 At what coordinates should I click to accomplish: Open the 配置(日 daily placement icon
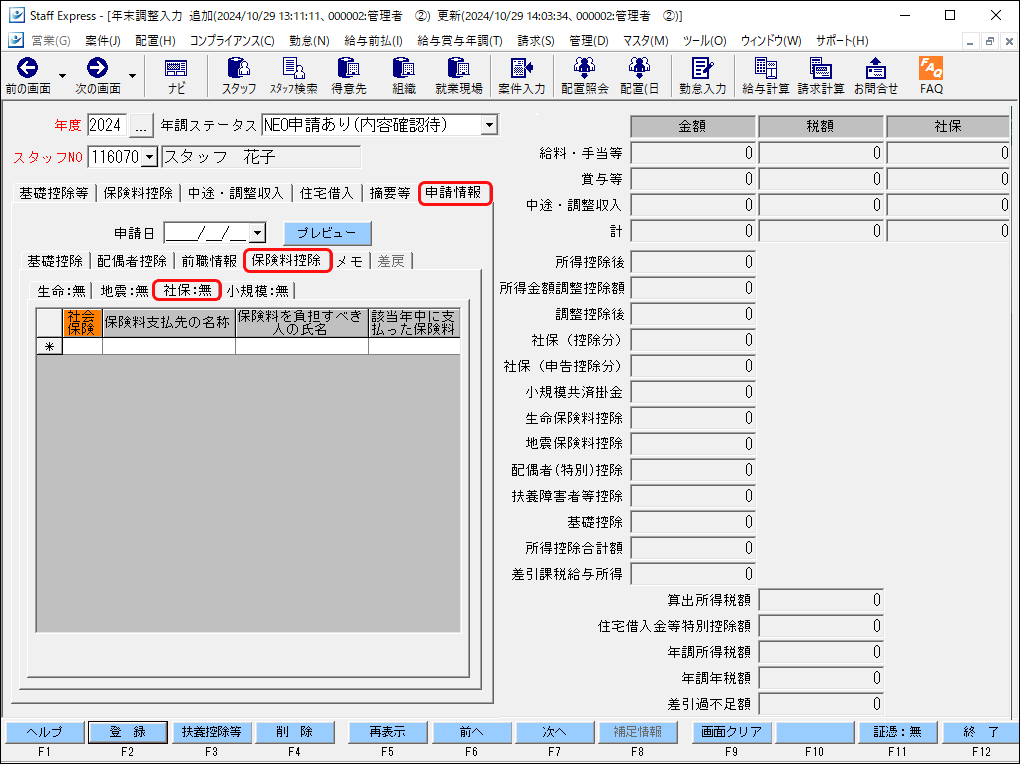639,76
